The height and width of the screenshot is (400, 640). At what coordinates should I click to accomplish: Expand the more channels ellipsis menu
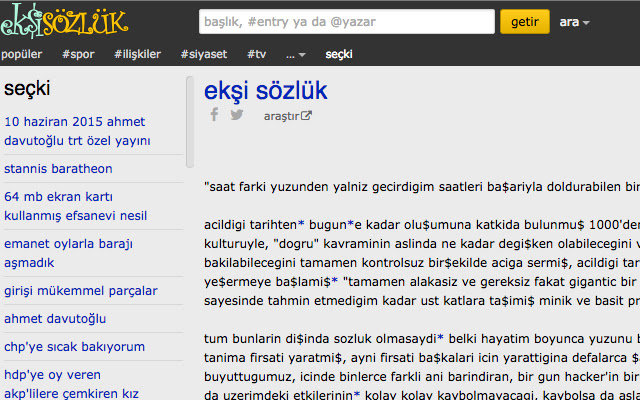[x=296, y=55]
